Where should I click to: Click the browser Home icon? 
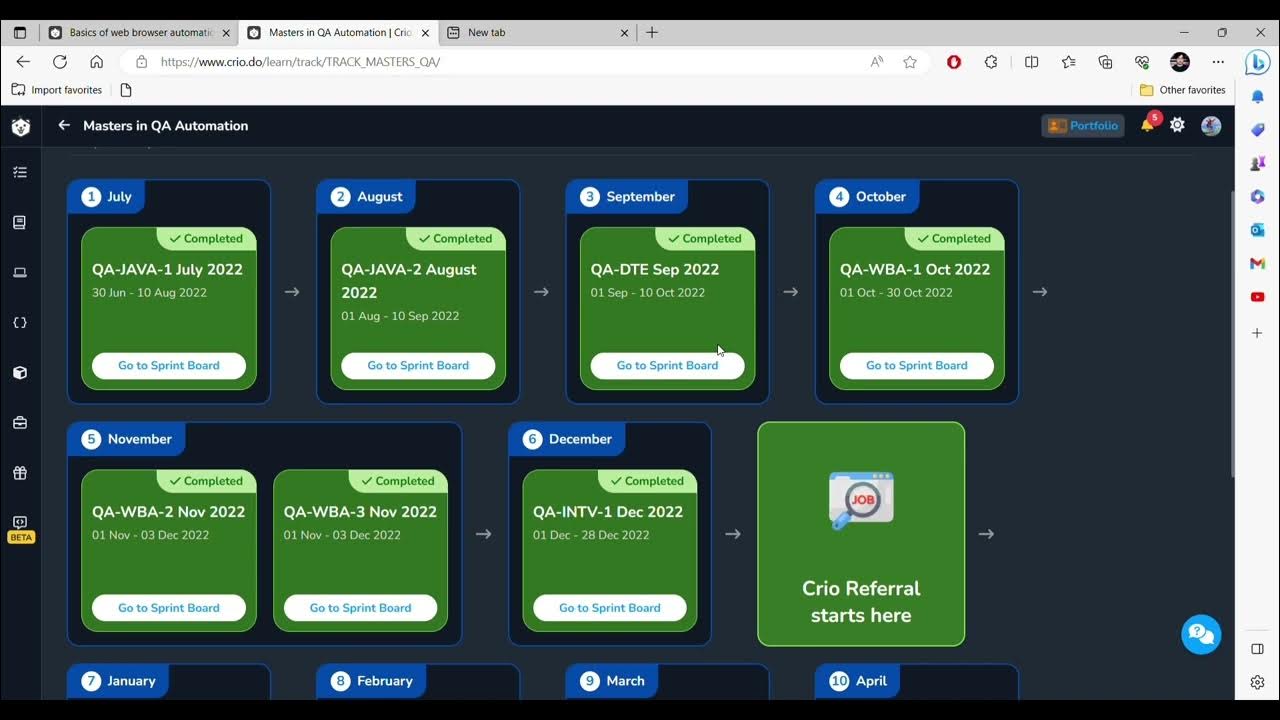pos(96,62)
